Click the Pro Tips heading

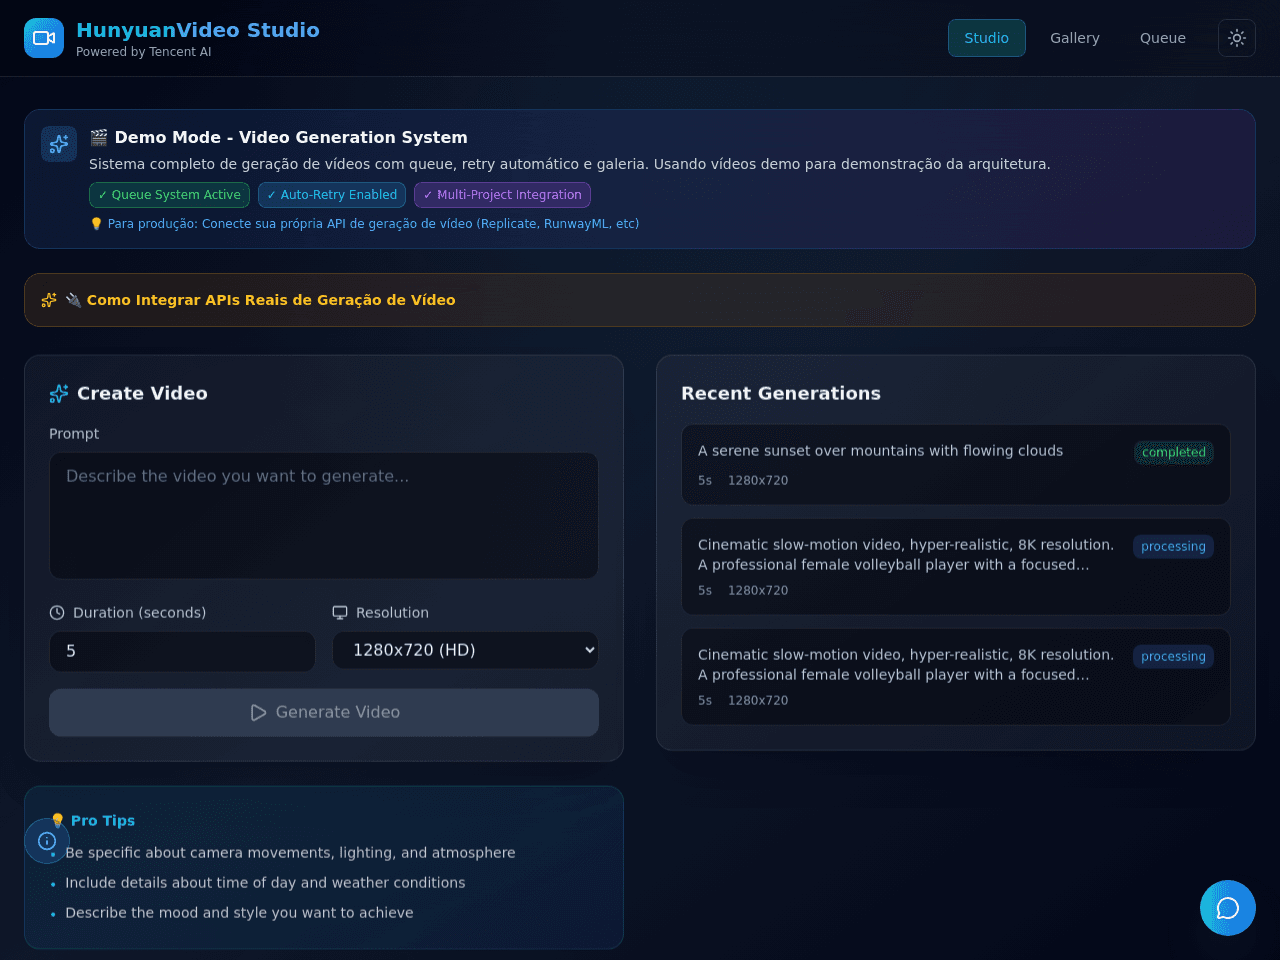click(93, 821)
